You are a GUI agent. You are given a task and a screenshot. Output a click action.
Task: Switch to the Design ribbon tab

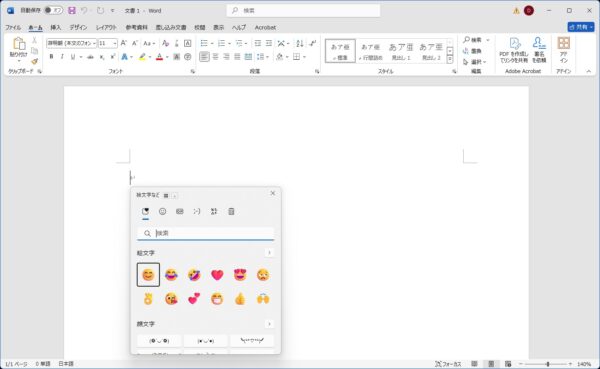tap(78, 27)
